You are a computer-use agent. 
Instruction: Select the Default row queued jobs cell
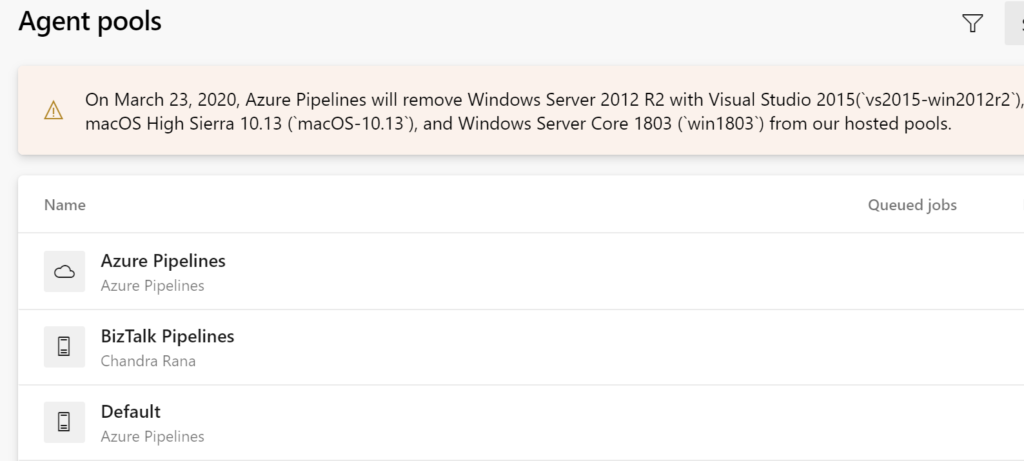(x=912, y=422)
